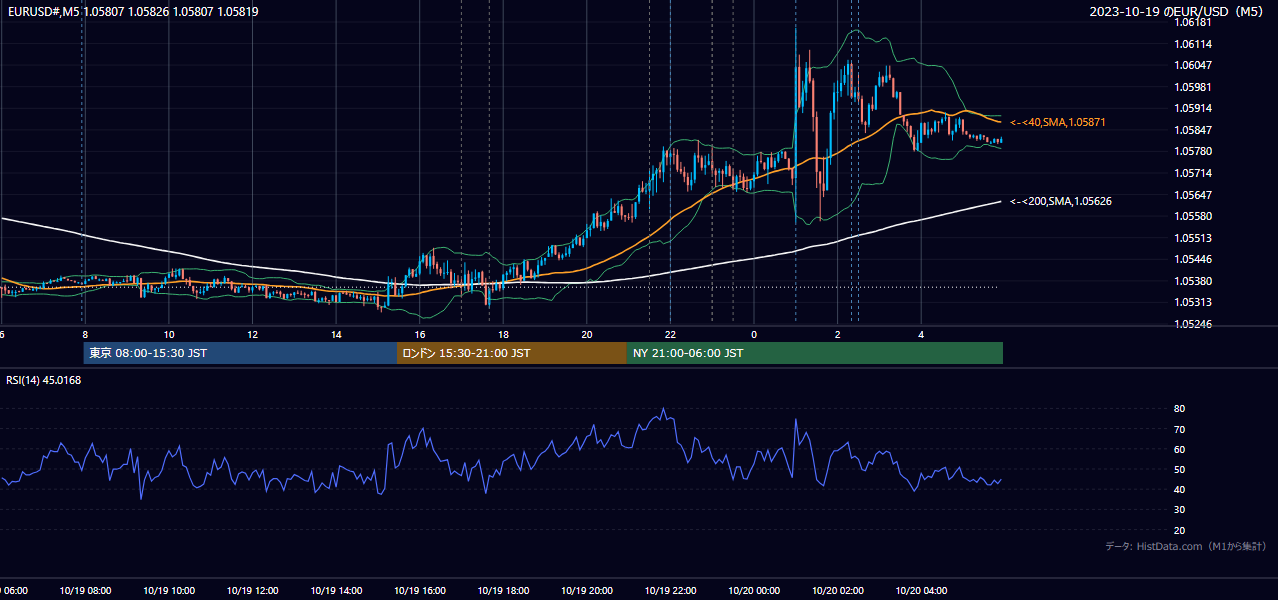Viewport: 1278px width, 600px height.
Task: Click price axis label 1.05847
Action: pyautogui.click(x=1194, y=130)
